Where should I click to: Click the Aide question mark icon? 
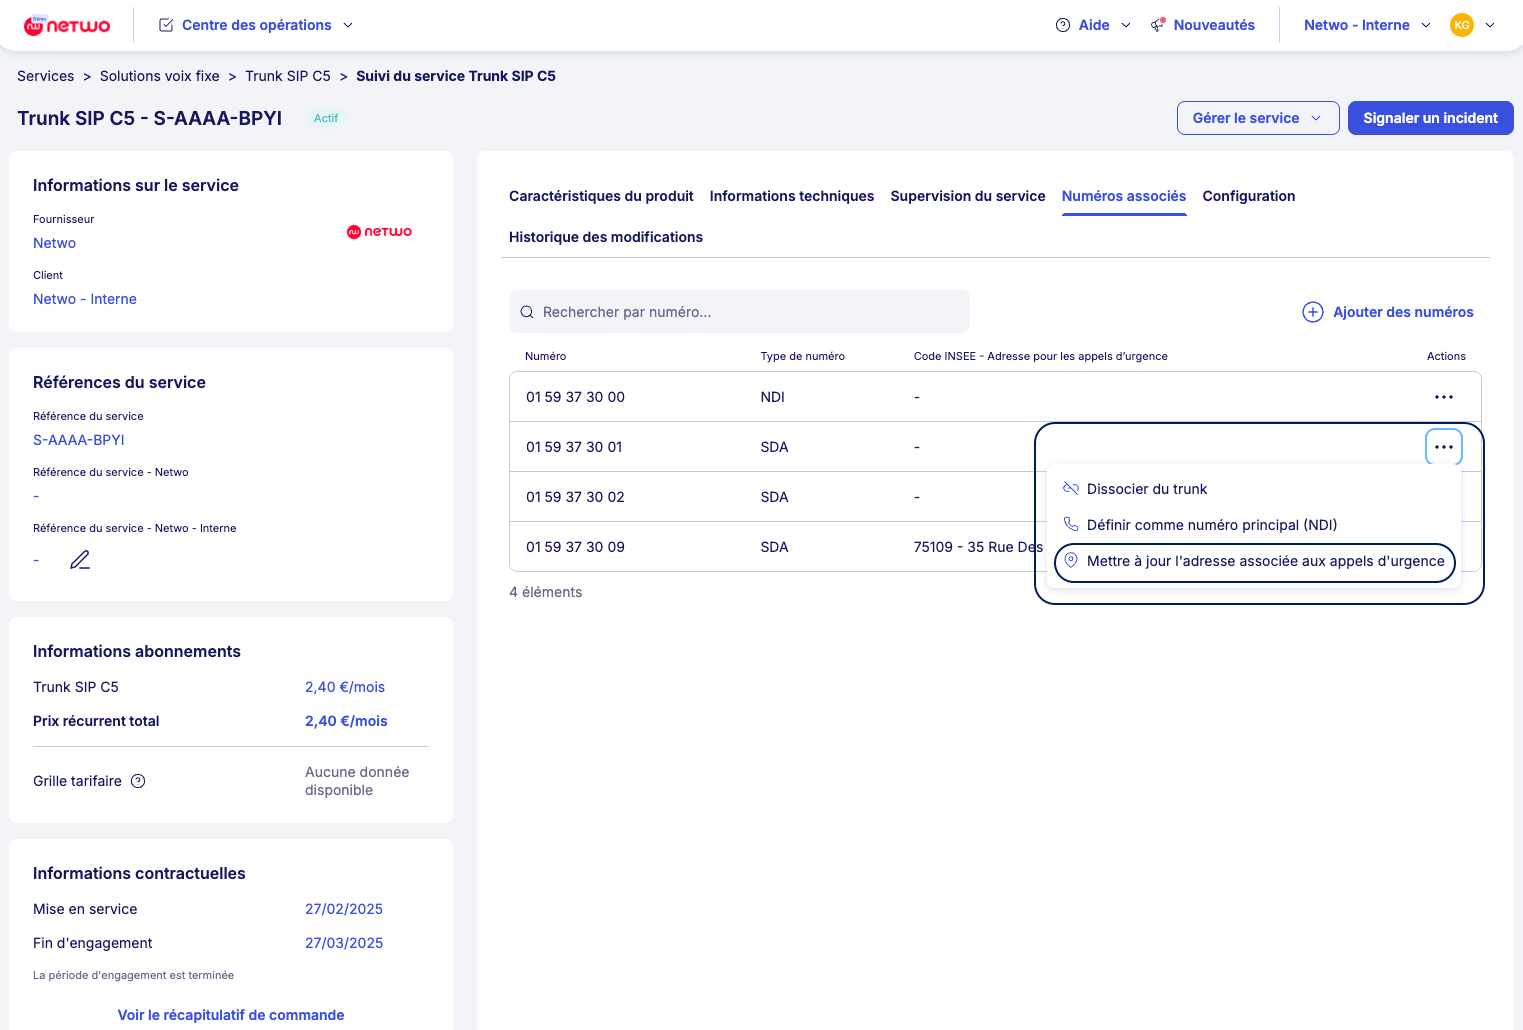click(x=1063, y=25)
